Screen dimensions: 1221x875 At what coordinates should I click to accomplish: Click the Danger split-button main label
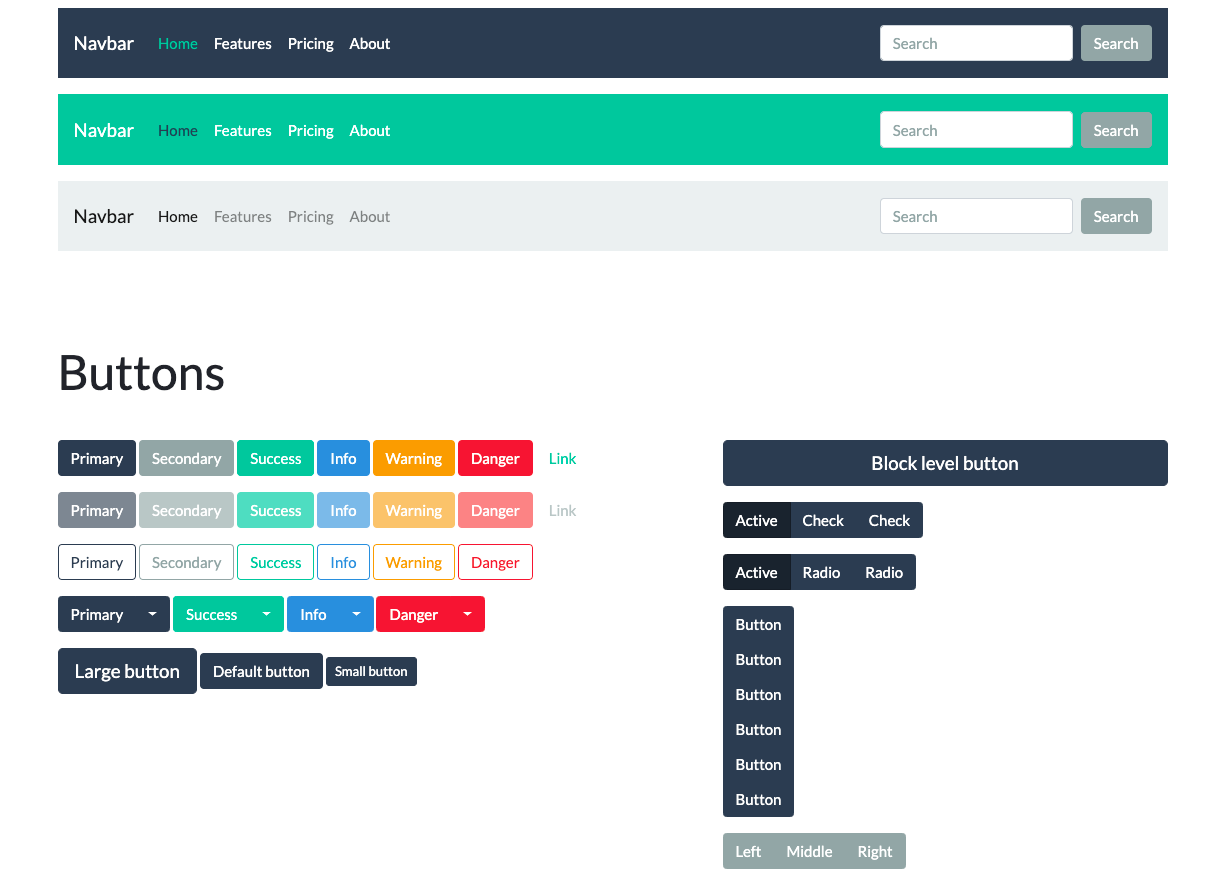(414, 614)
